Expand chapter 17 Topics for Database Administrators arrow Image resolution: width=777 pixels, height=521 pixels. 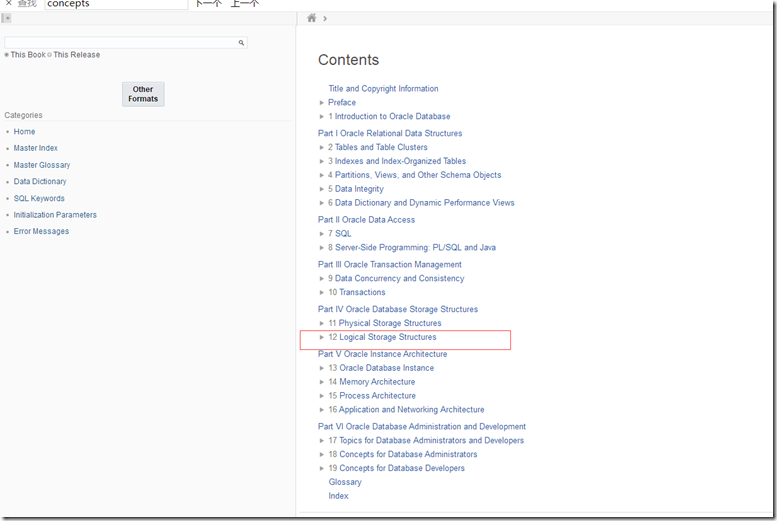tap(322, 440)
